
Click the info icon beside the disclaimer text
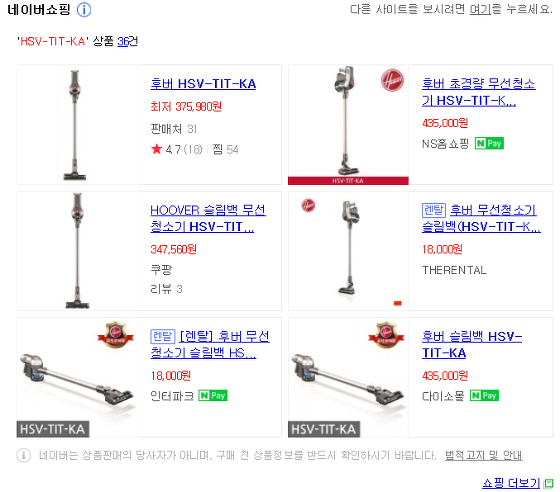click(24, 455)
